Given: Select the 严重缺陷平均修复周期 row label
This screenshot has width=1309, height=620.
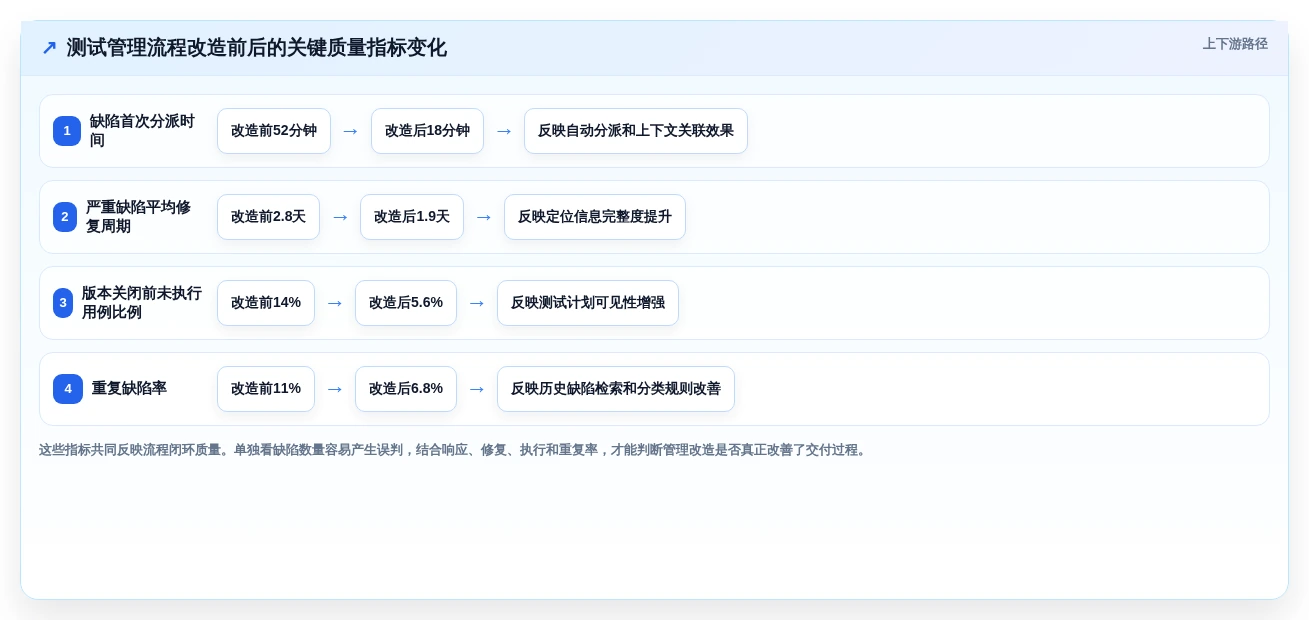Looking at the screenshot, I should coord(138,217).
